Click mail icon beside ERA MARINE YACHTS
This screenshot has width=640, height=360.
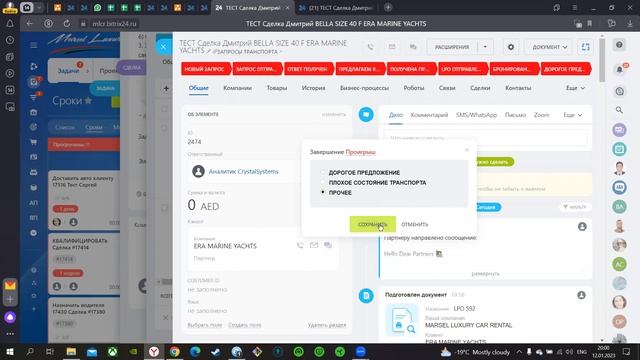coord(314,245)
